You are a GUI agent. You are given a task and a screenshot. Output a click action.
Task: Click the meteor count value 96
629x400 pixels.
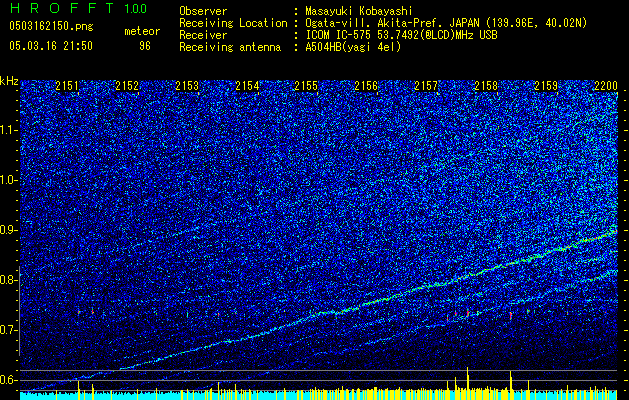point(145,46)
